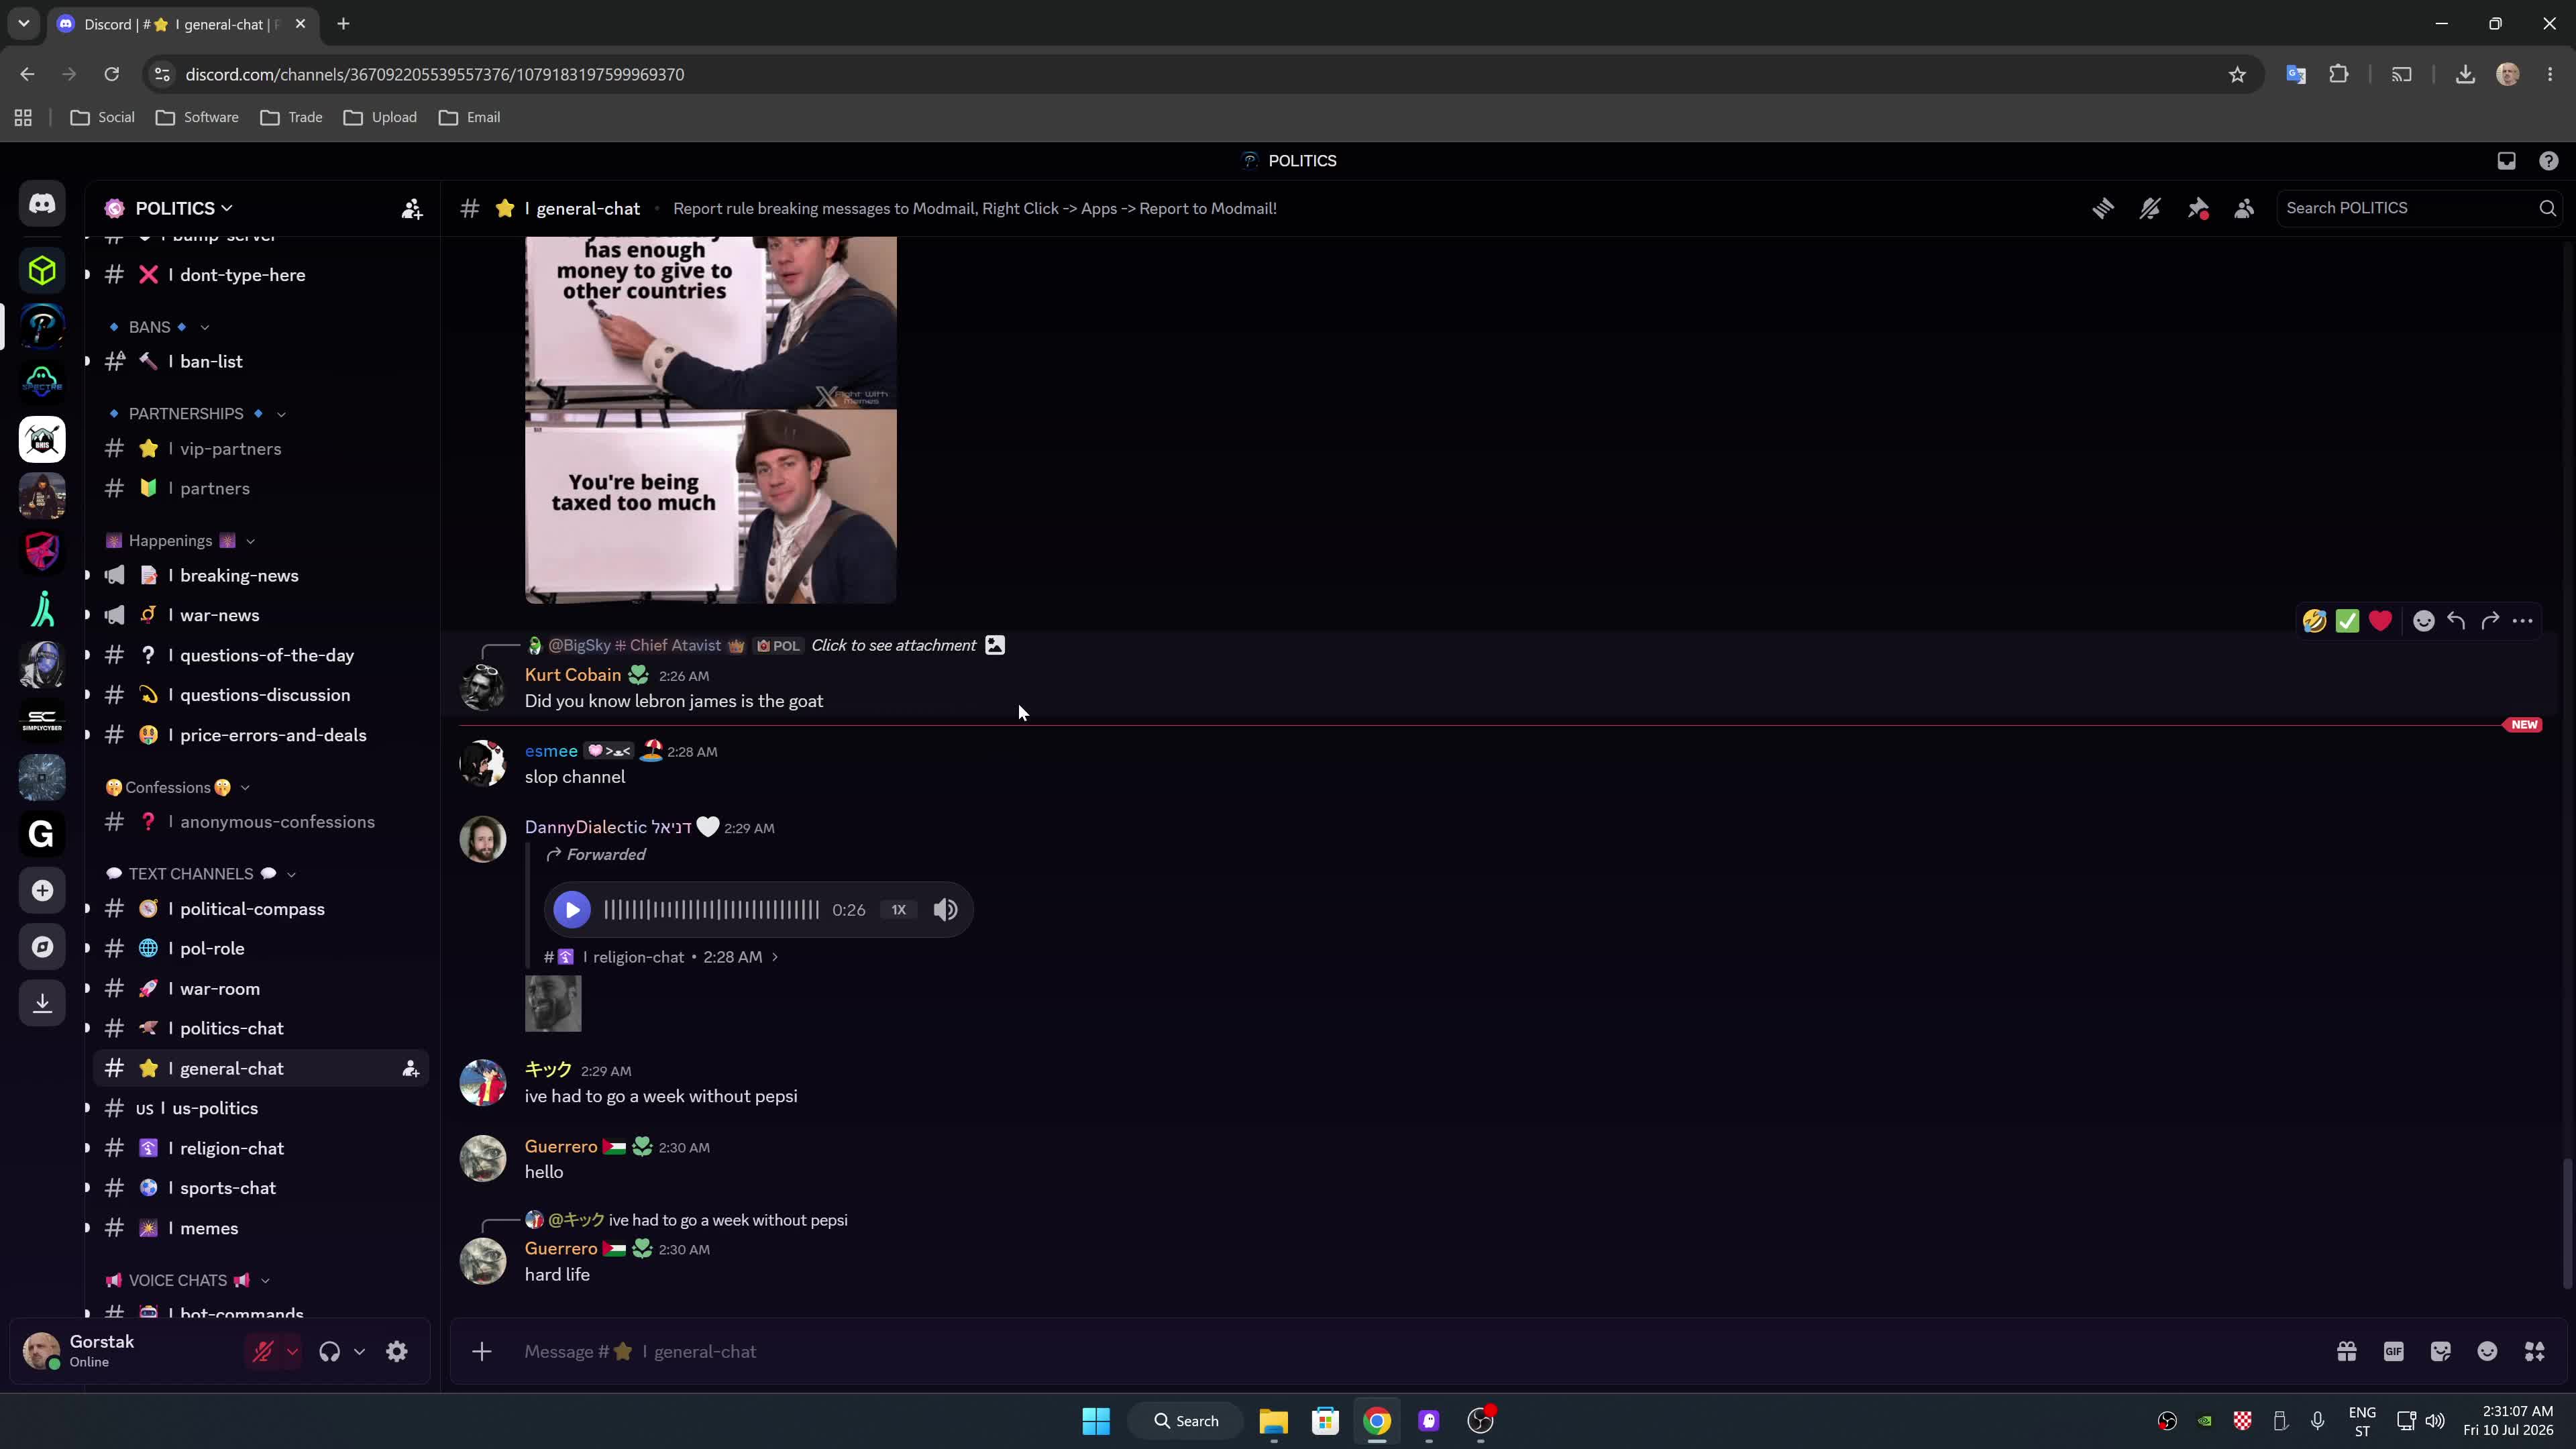Open File Explorer from taskbar
The height and width of the screenshot is (1449, 2576).
(1273, 1421)
